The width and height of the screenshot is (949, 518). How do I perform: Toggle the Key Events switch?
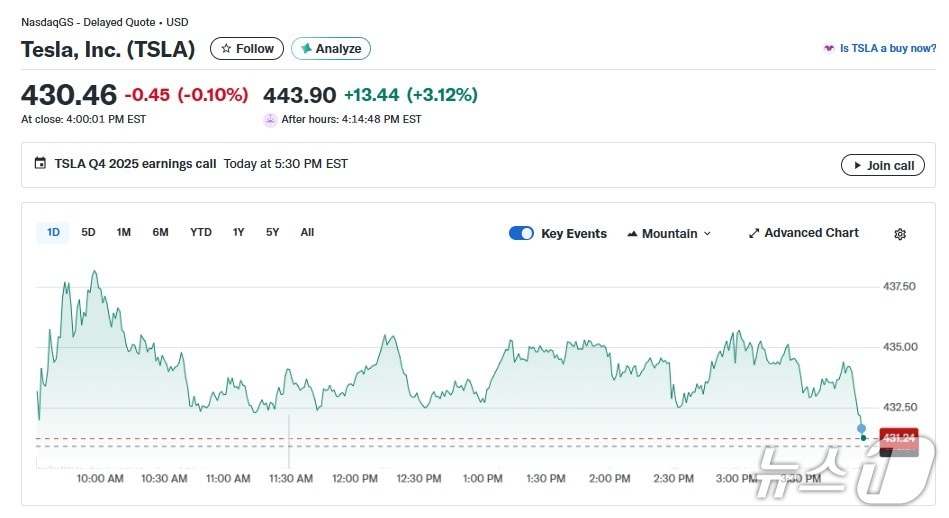pyautogui.click(x=521, y=233)
